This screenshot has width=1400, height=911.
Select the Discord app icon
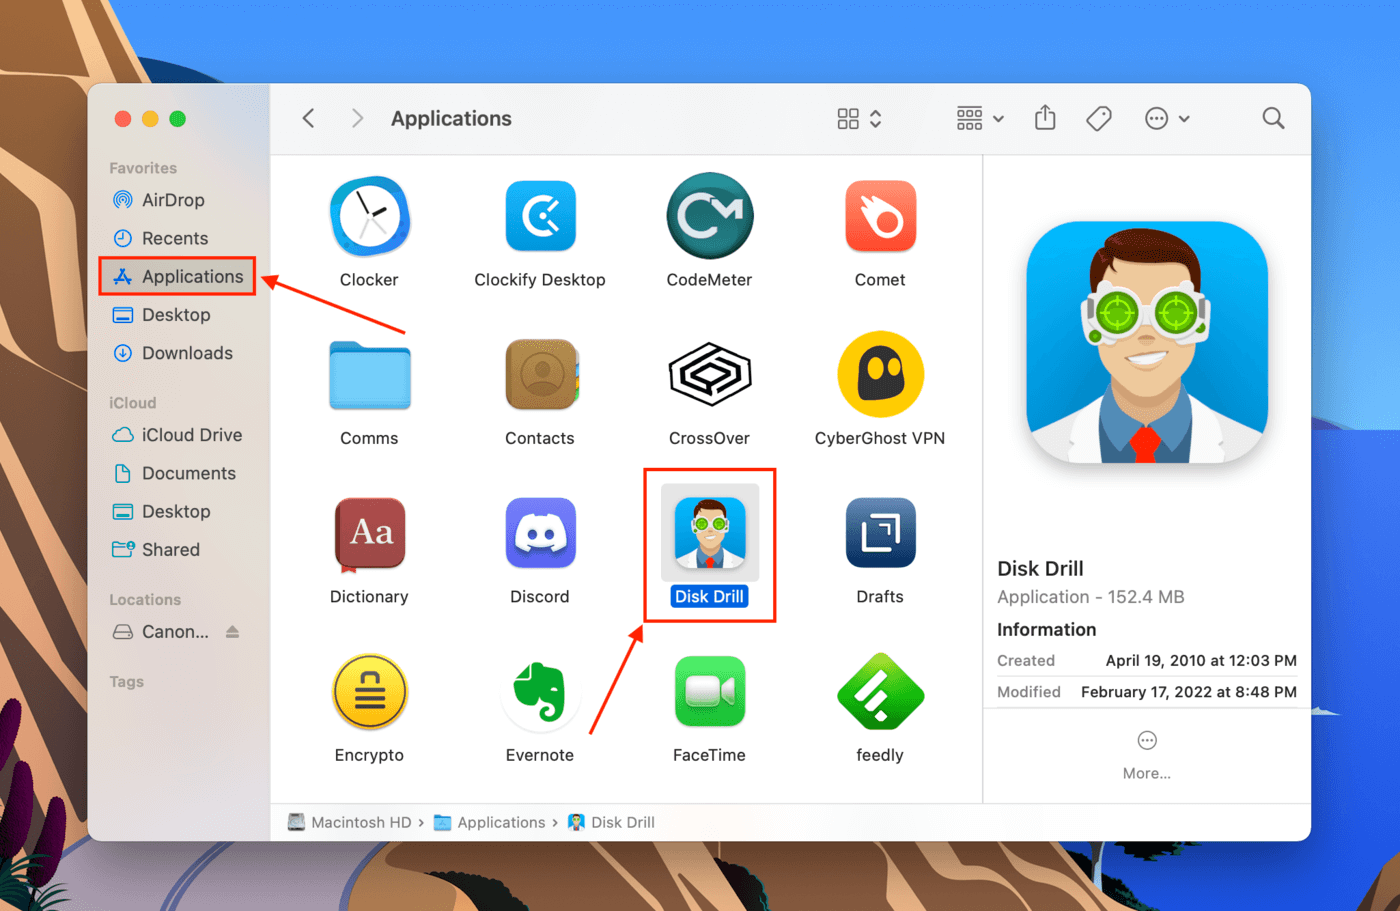(540, 533)
